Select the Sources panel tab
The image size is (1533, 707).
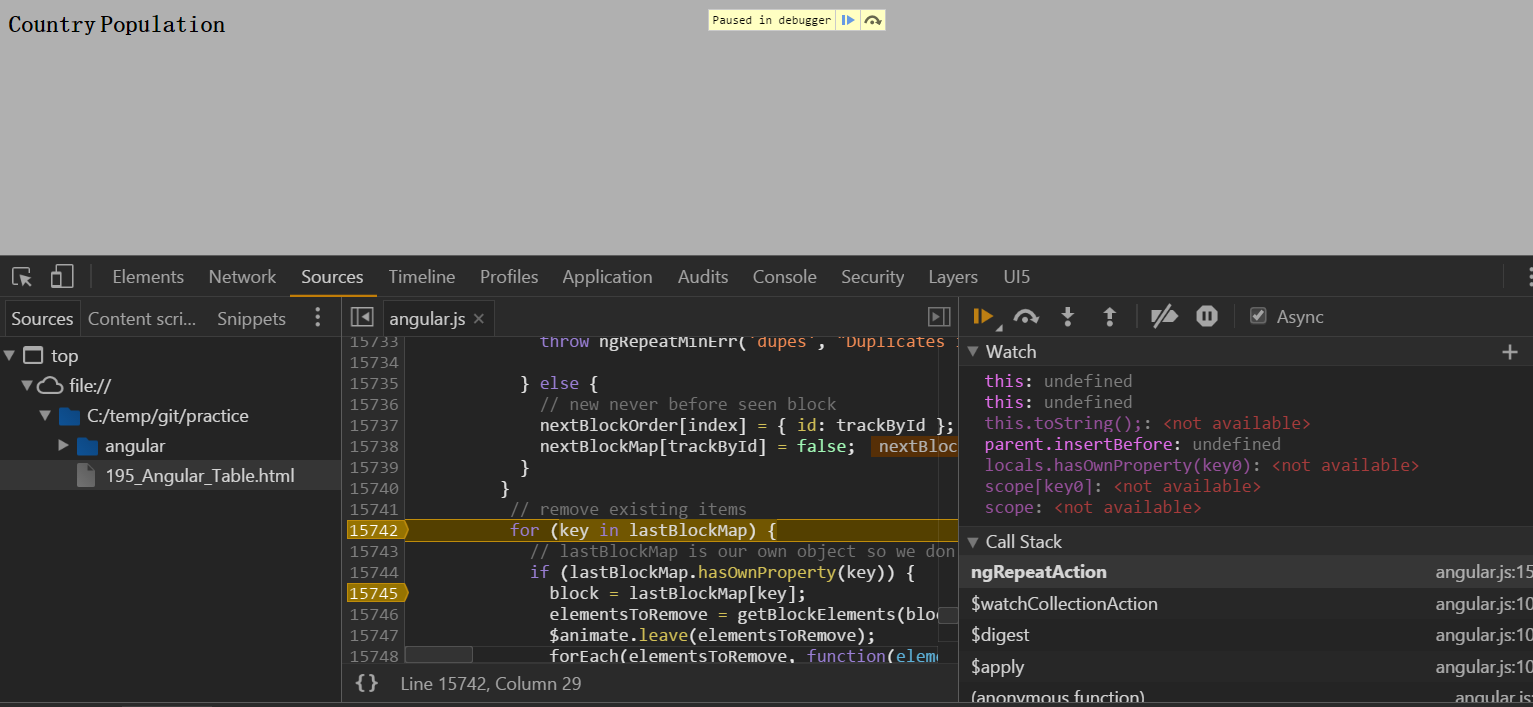click(x=332, y=277)
